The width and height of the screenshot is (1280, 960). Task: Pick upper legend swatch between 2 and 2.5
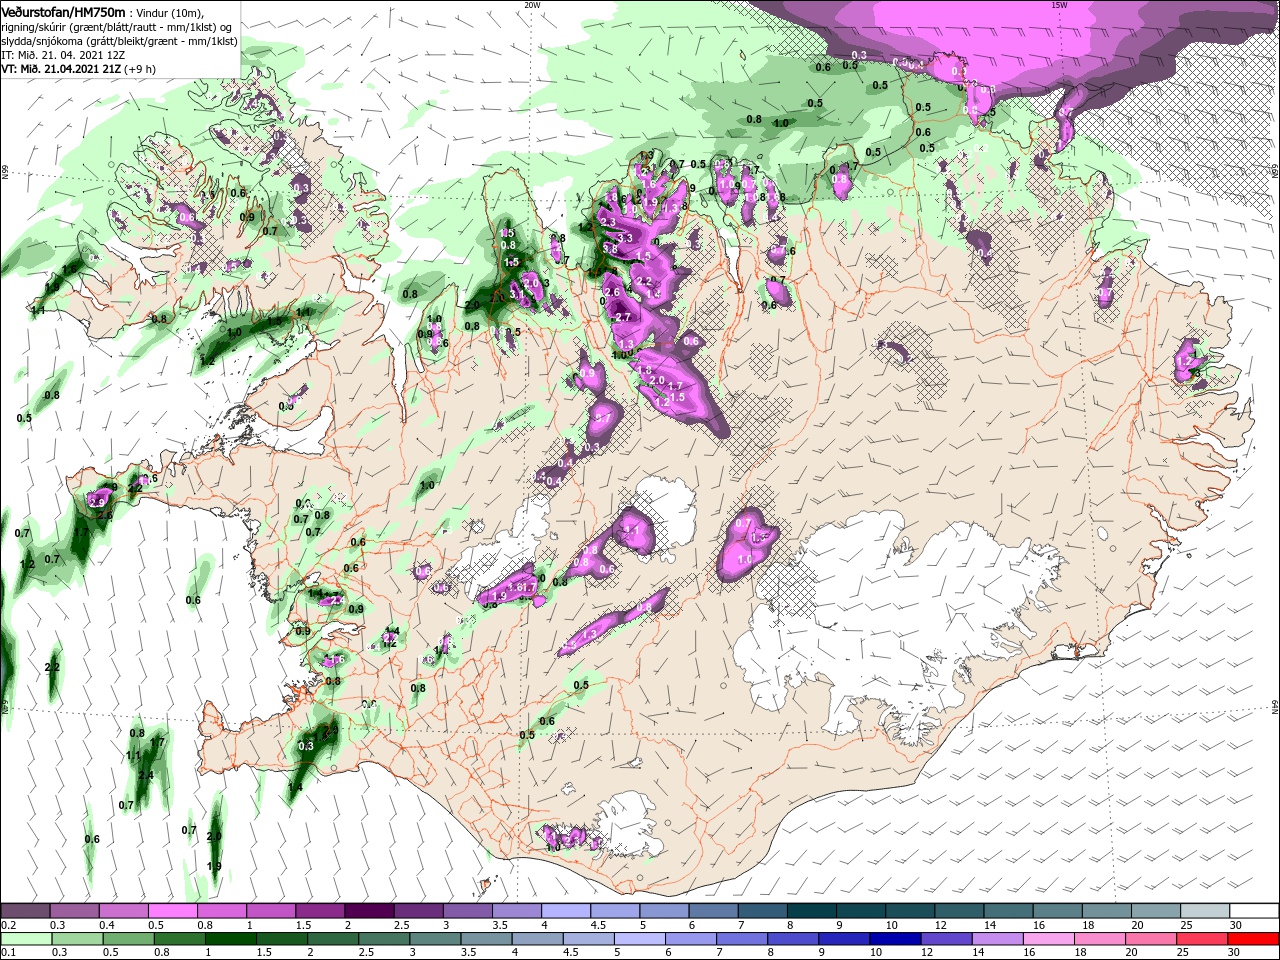click(368, 910)
